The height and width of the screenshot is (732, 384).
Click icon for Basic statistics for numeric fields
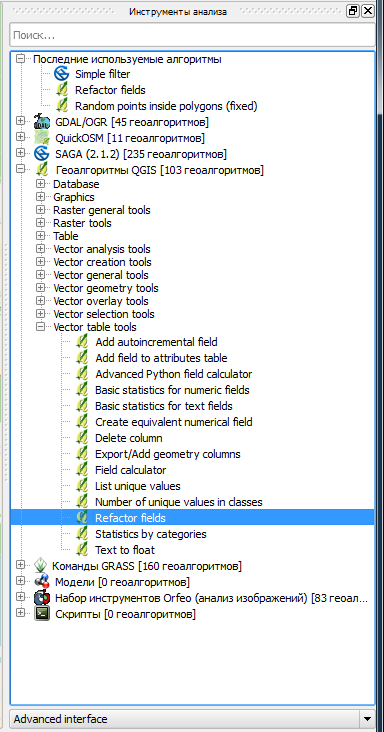coord(82,390)
